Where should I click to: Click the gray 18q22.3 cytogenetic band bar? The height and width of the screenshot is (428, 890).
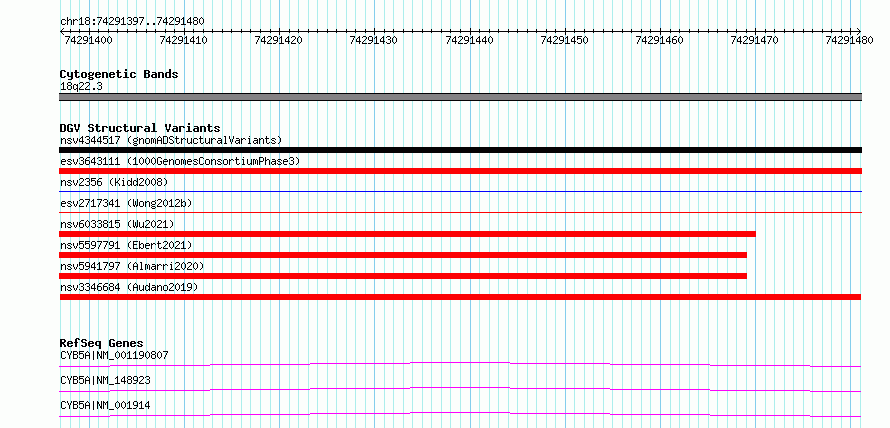[460, 97]
